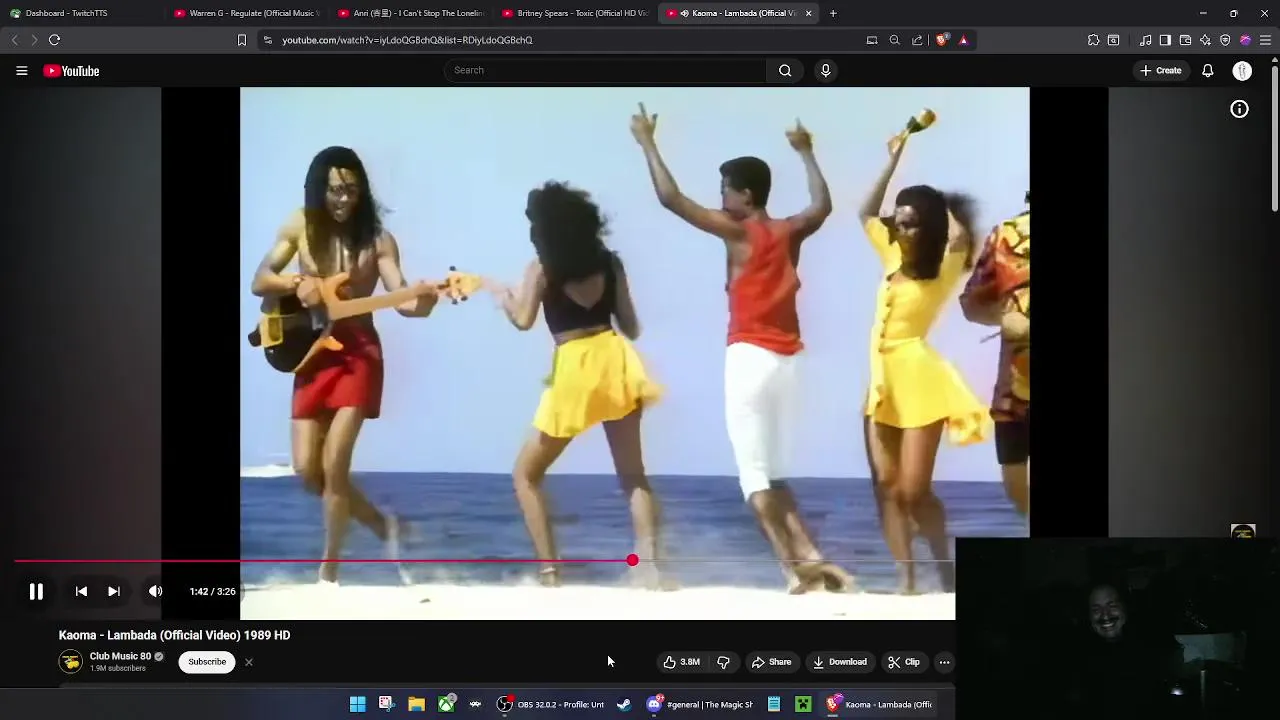The height and width of the screenshot is (720, 1280).
Task: Open Leo AI sparkle icon
Action: pos(1205,40)
